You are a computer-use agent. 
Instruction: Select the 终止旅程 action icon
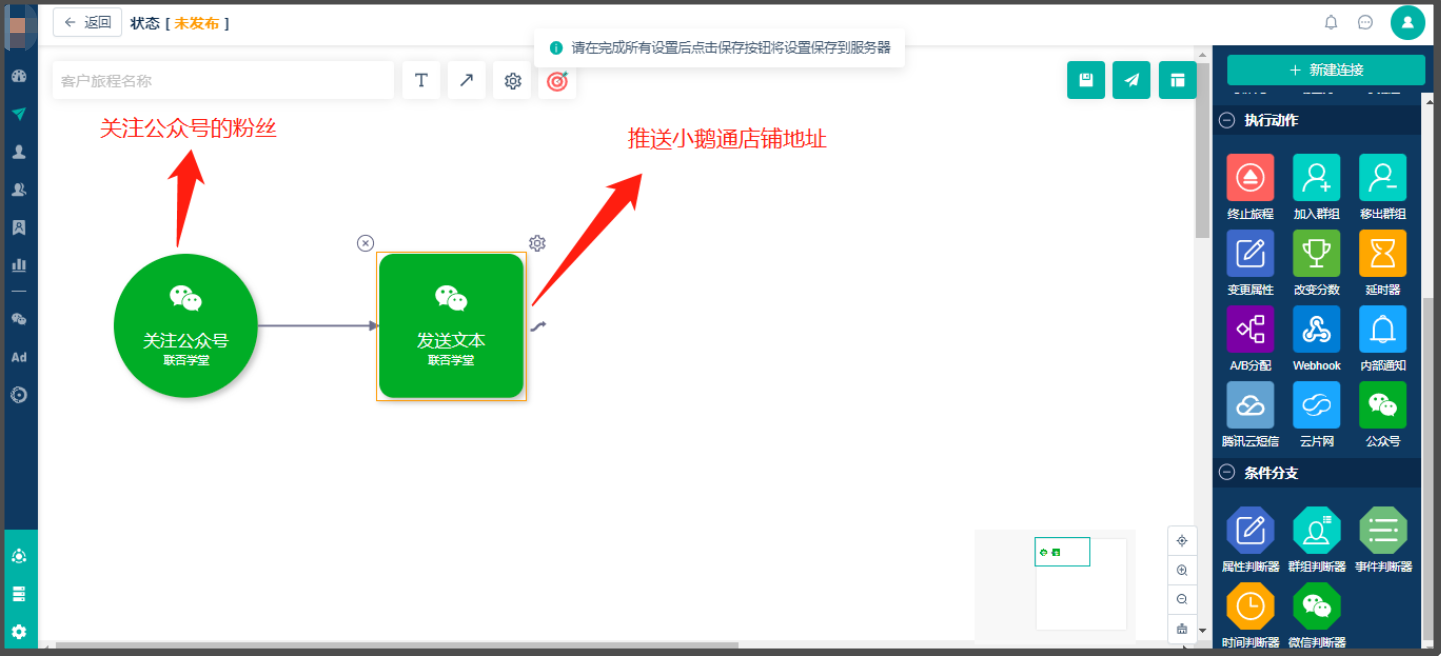pos(1250,178)
